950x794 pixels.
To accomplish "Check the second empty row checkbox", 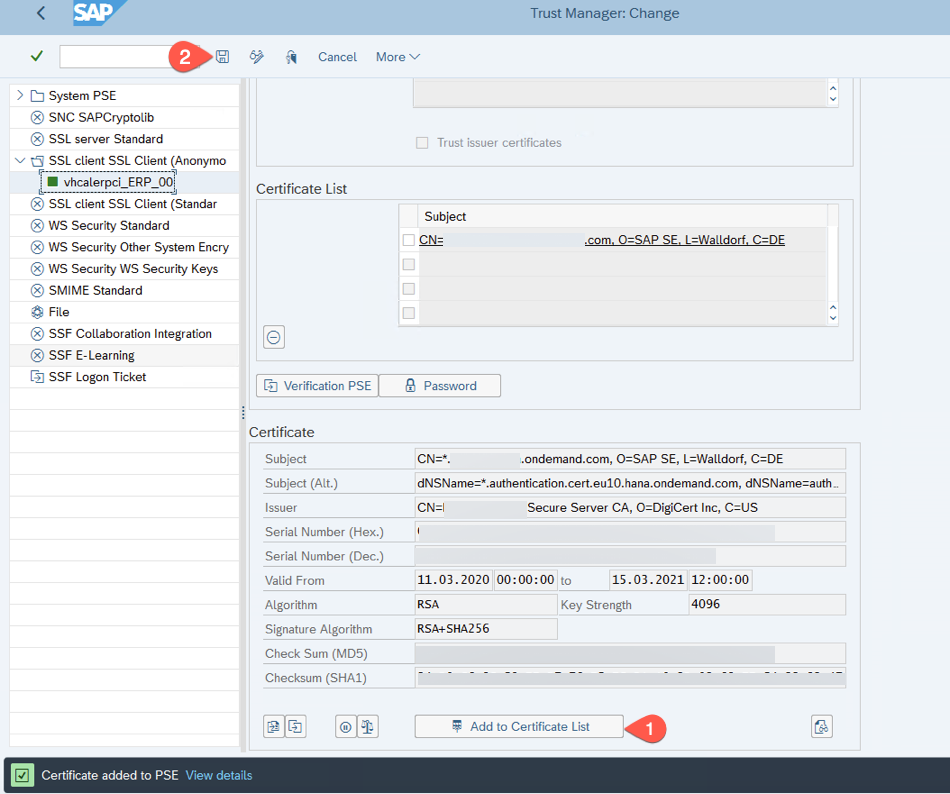I will point(409,265).
